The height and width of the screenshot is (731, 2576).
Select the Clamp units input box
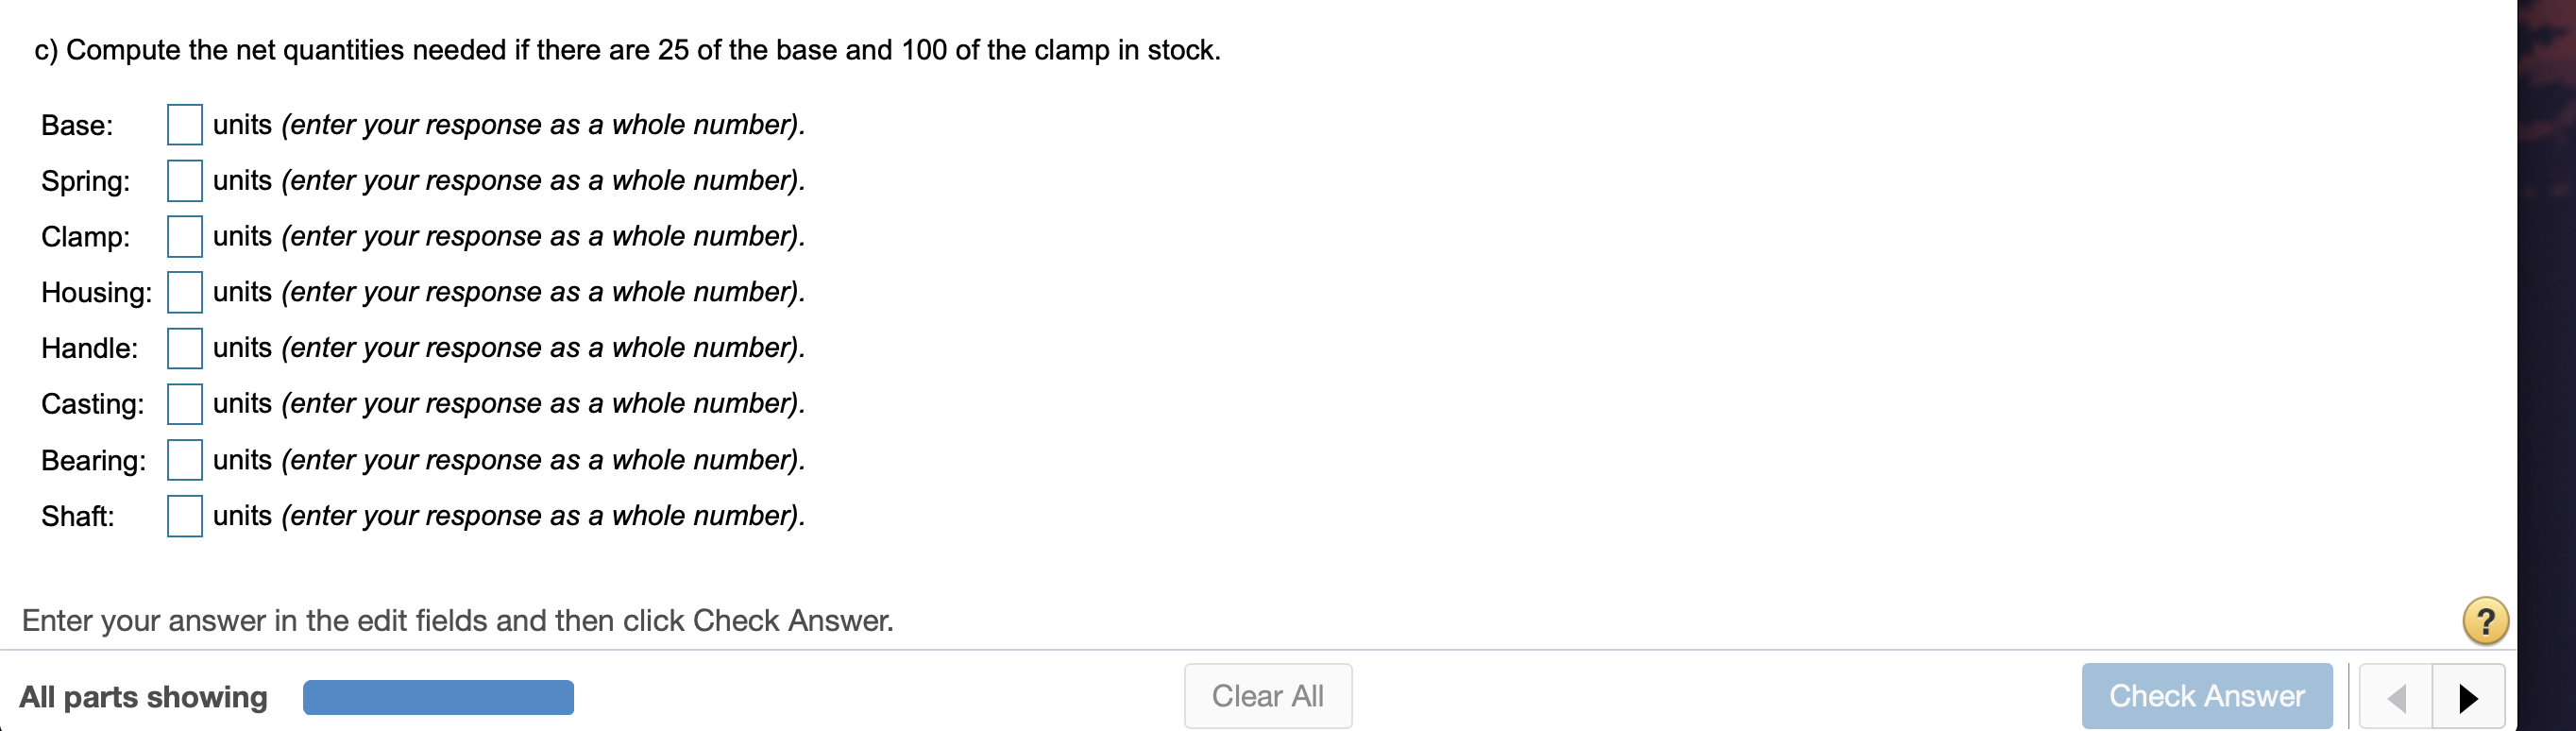point(184,237)
